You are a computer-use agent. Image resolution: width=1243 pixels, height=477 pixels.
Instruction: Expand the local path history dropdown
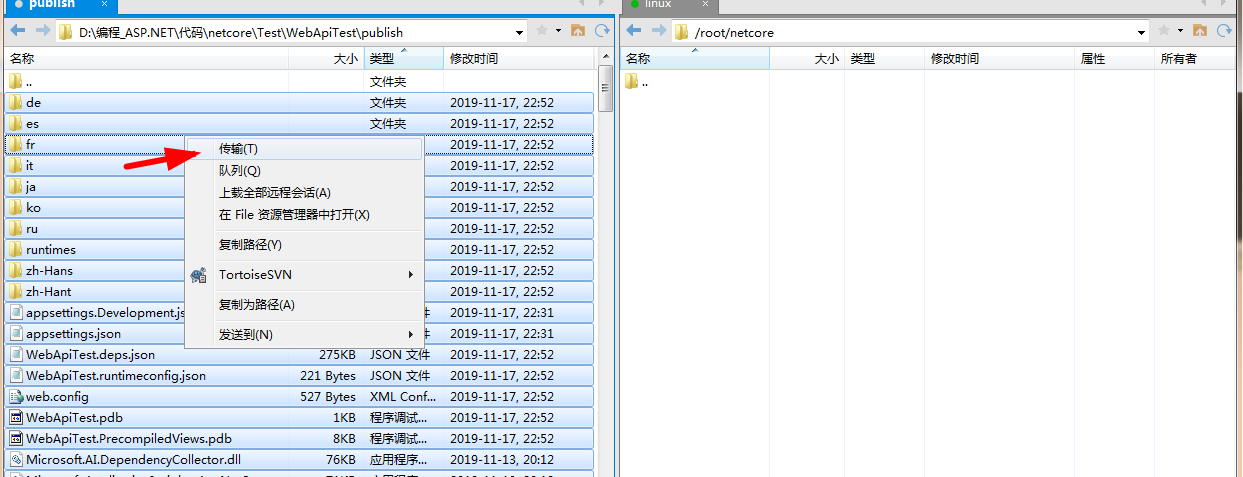point(520,32)
